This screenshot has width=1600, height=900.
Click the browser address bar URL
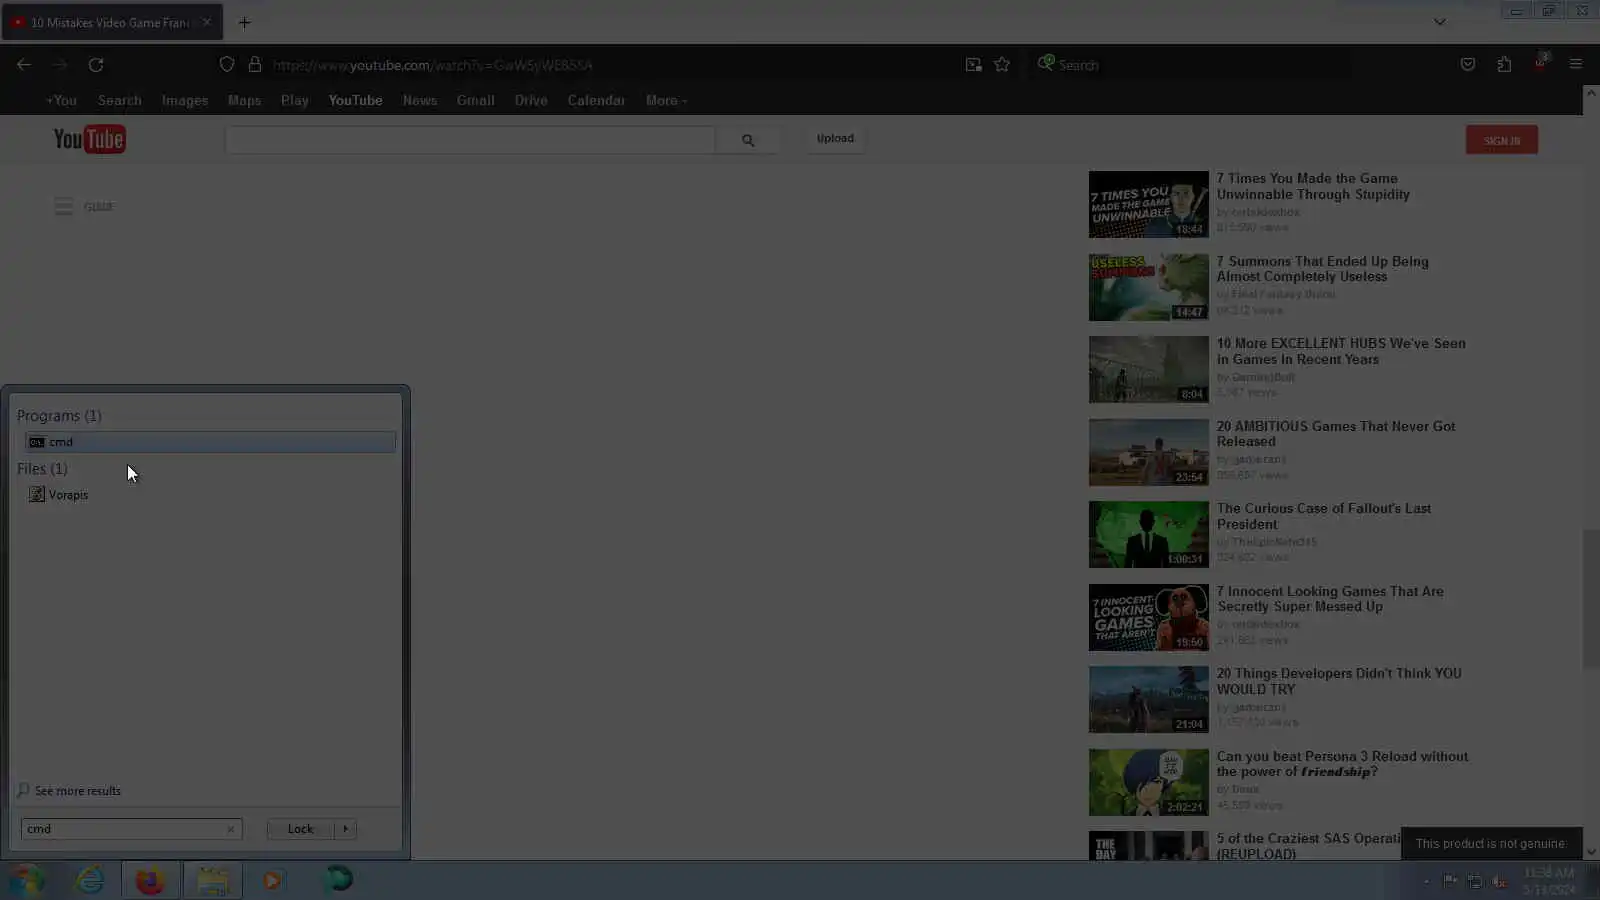point(432,65)
